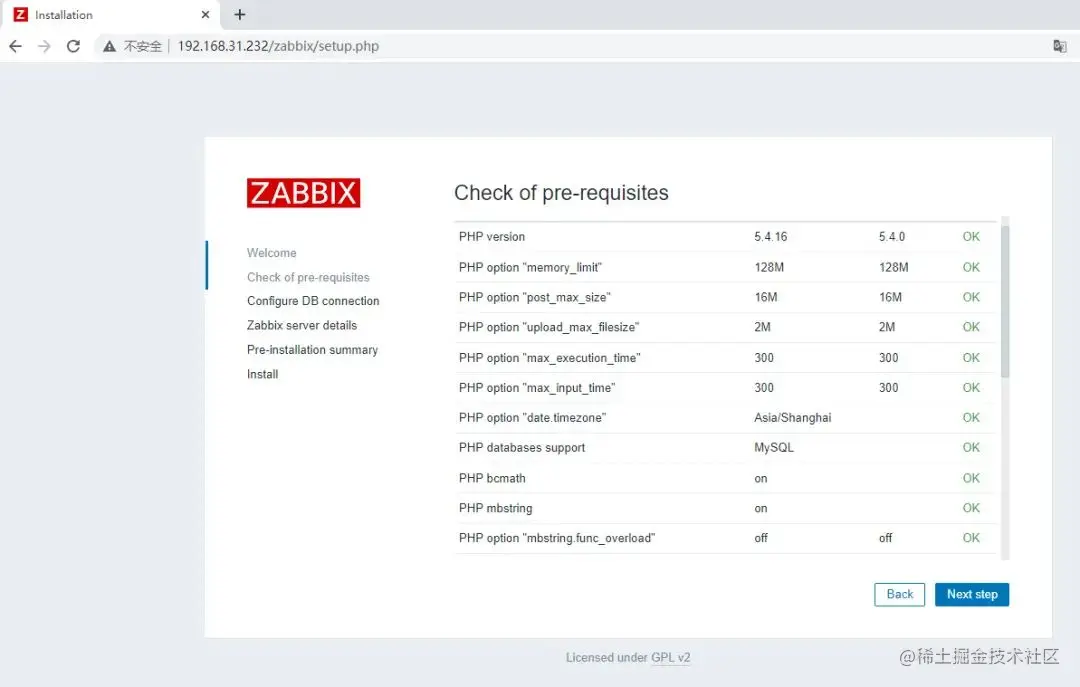Click the "PHP databases support" label

pos(521,447)
